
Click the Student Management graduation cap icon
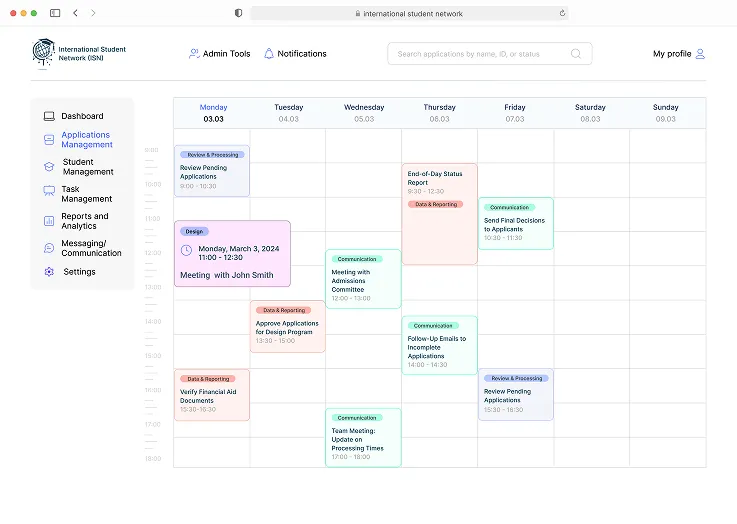click(x=49, y=167)
